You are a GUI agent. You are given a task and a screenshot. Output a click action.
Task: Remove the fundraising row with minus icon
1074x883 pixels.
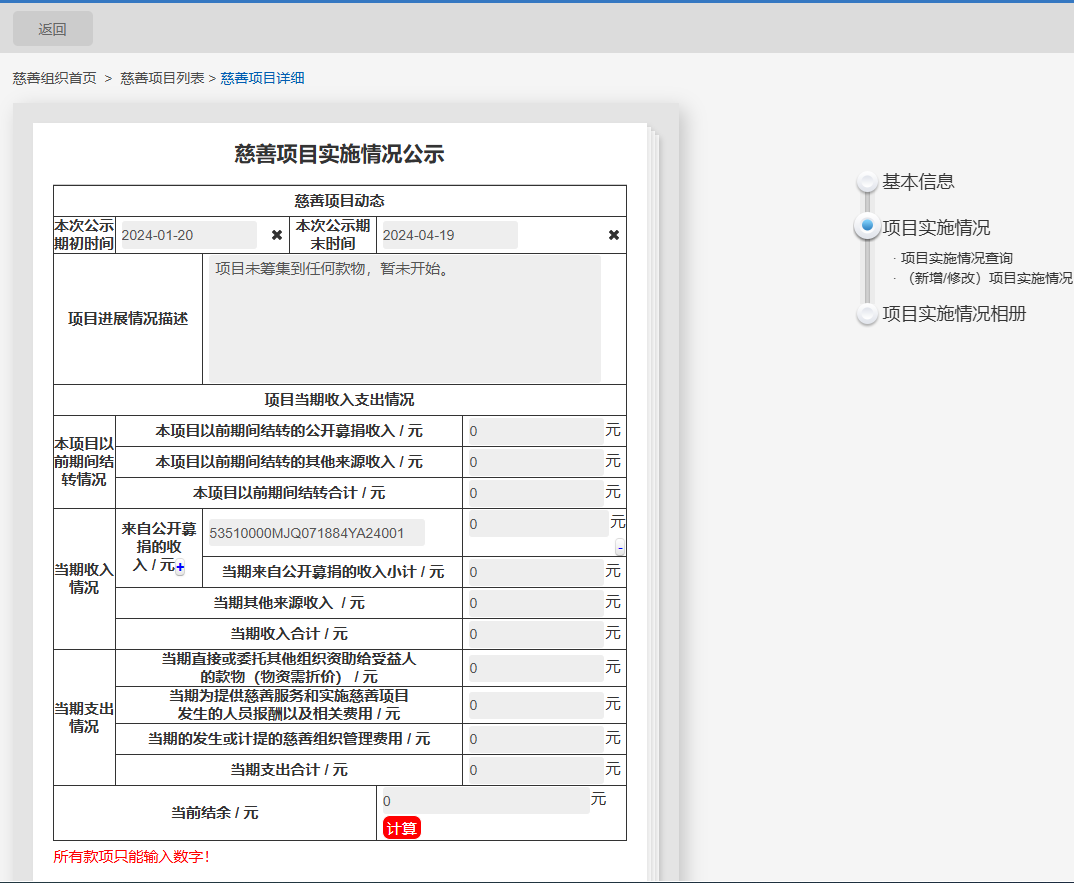click(620, 547)
